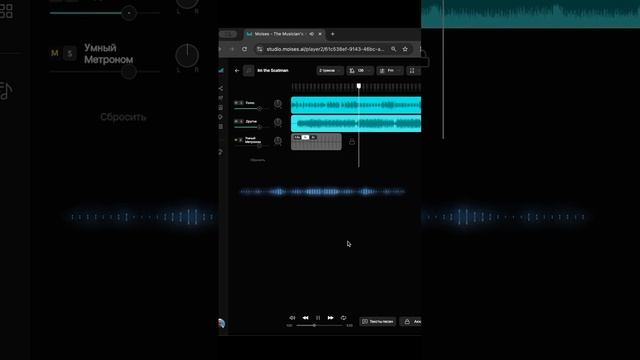Pause playback

point(318,318)
